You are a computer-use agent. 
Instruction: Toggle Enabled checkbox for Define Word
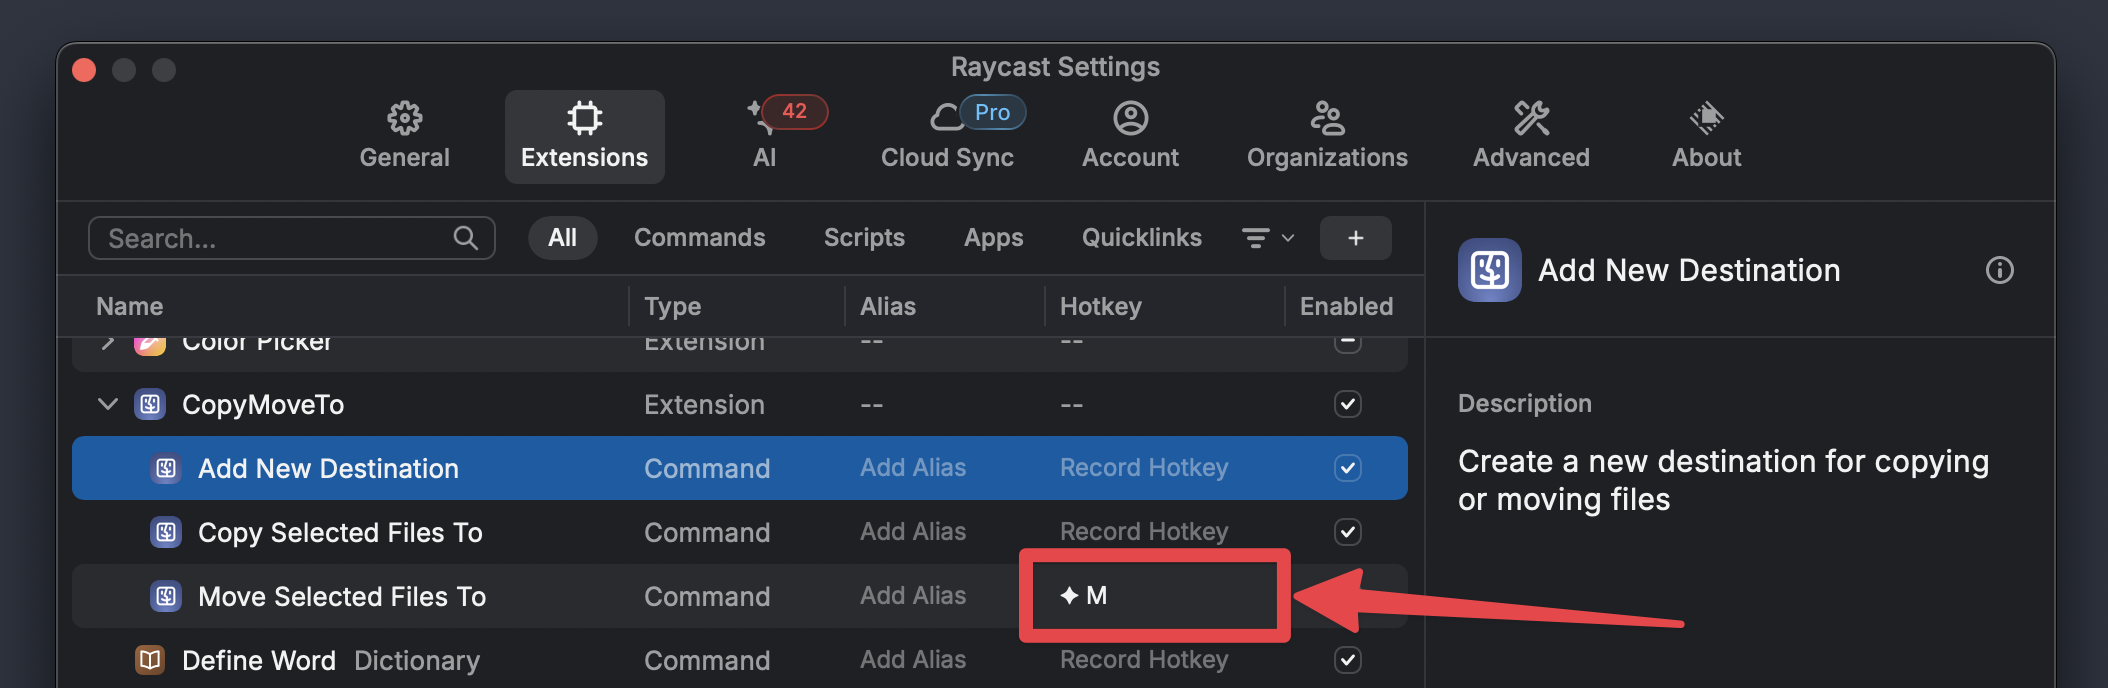(x=1347, y=660)
